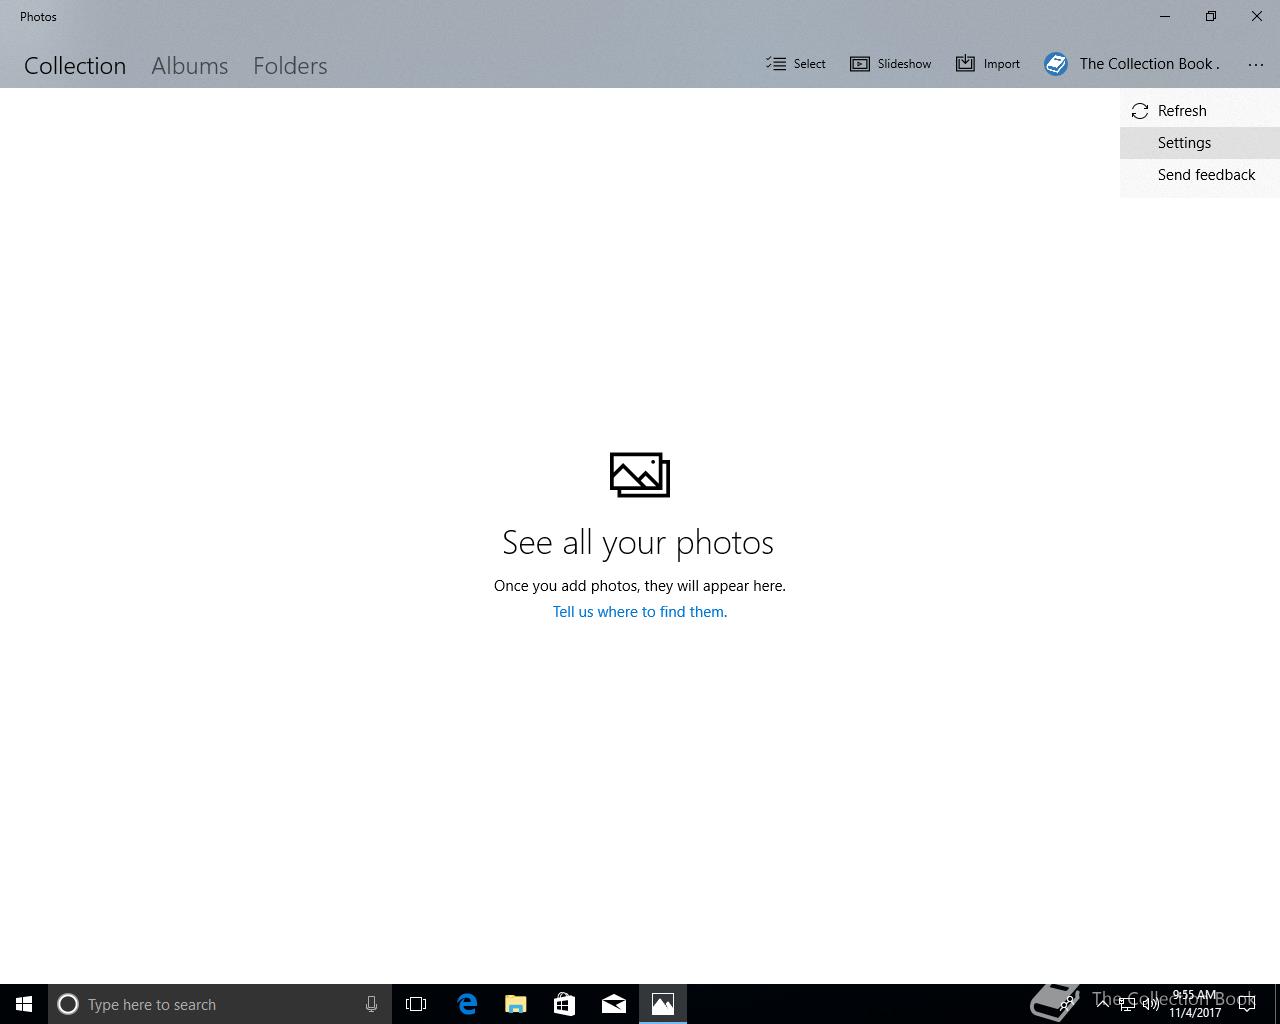Start a Slideshow
1280x1024 pixels.
click(x=890, y=64)
